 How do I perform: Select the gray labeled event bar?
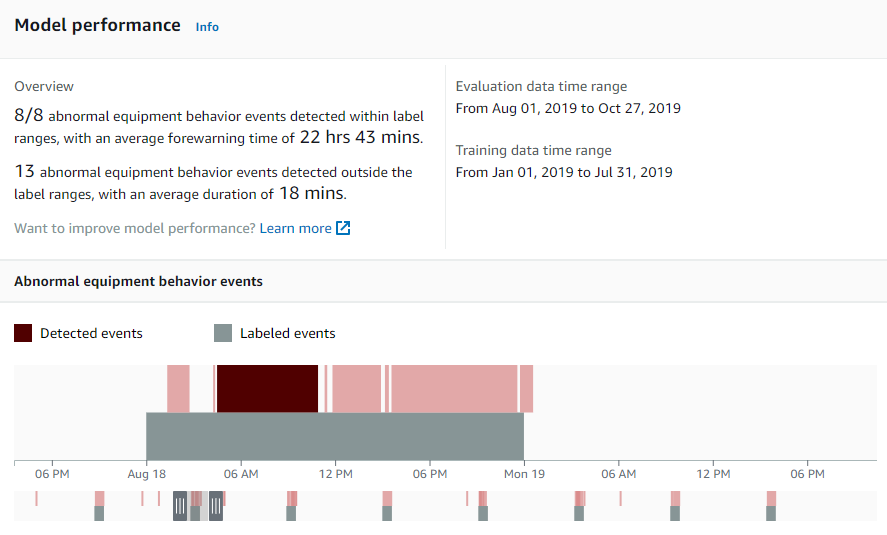[335, 436]
